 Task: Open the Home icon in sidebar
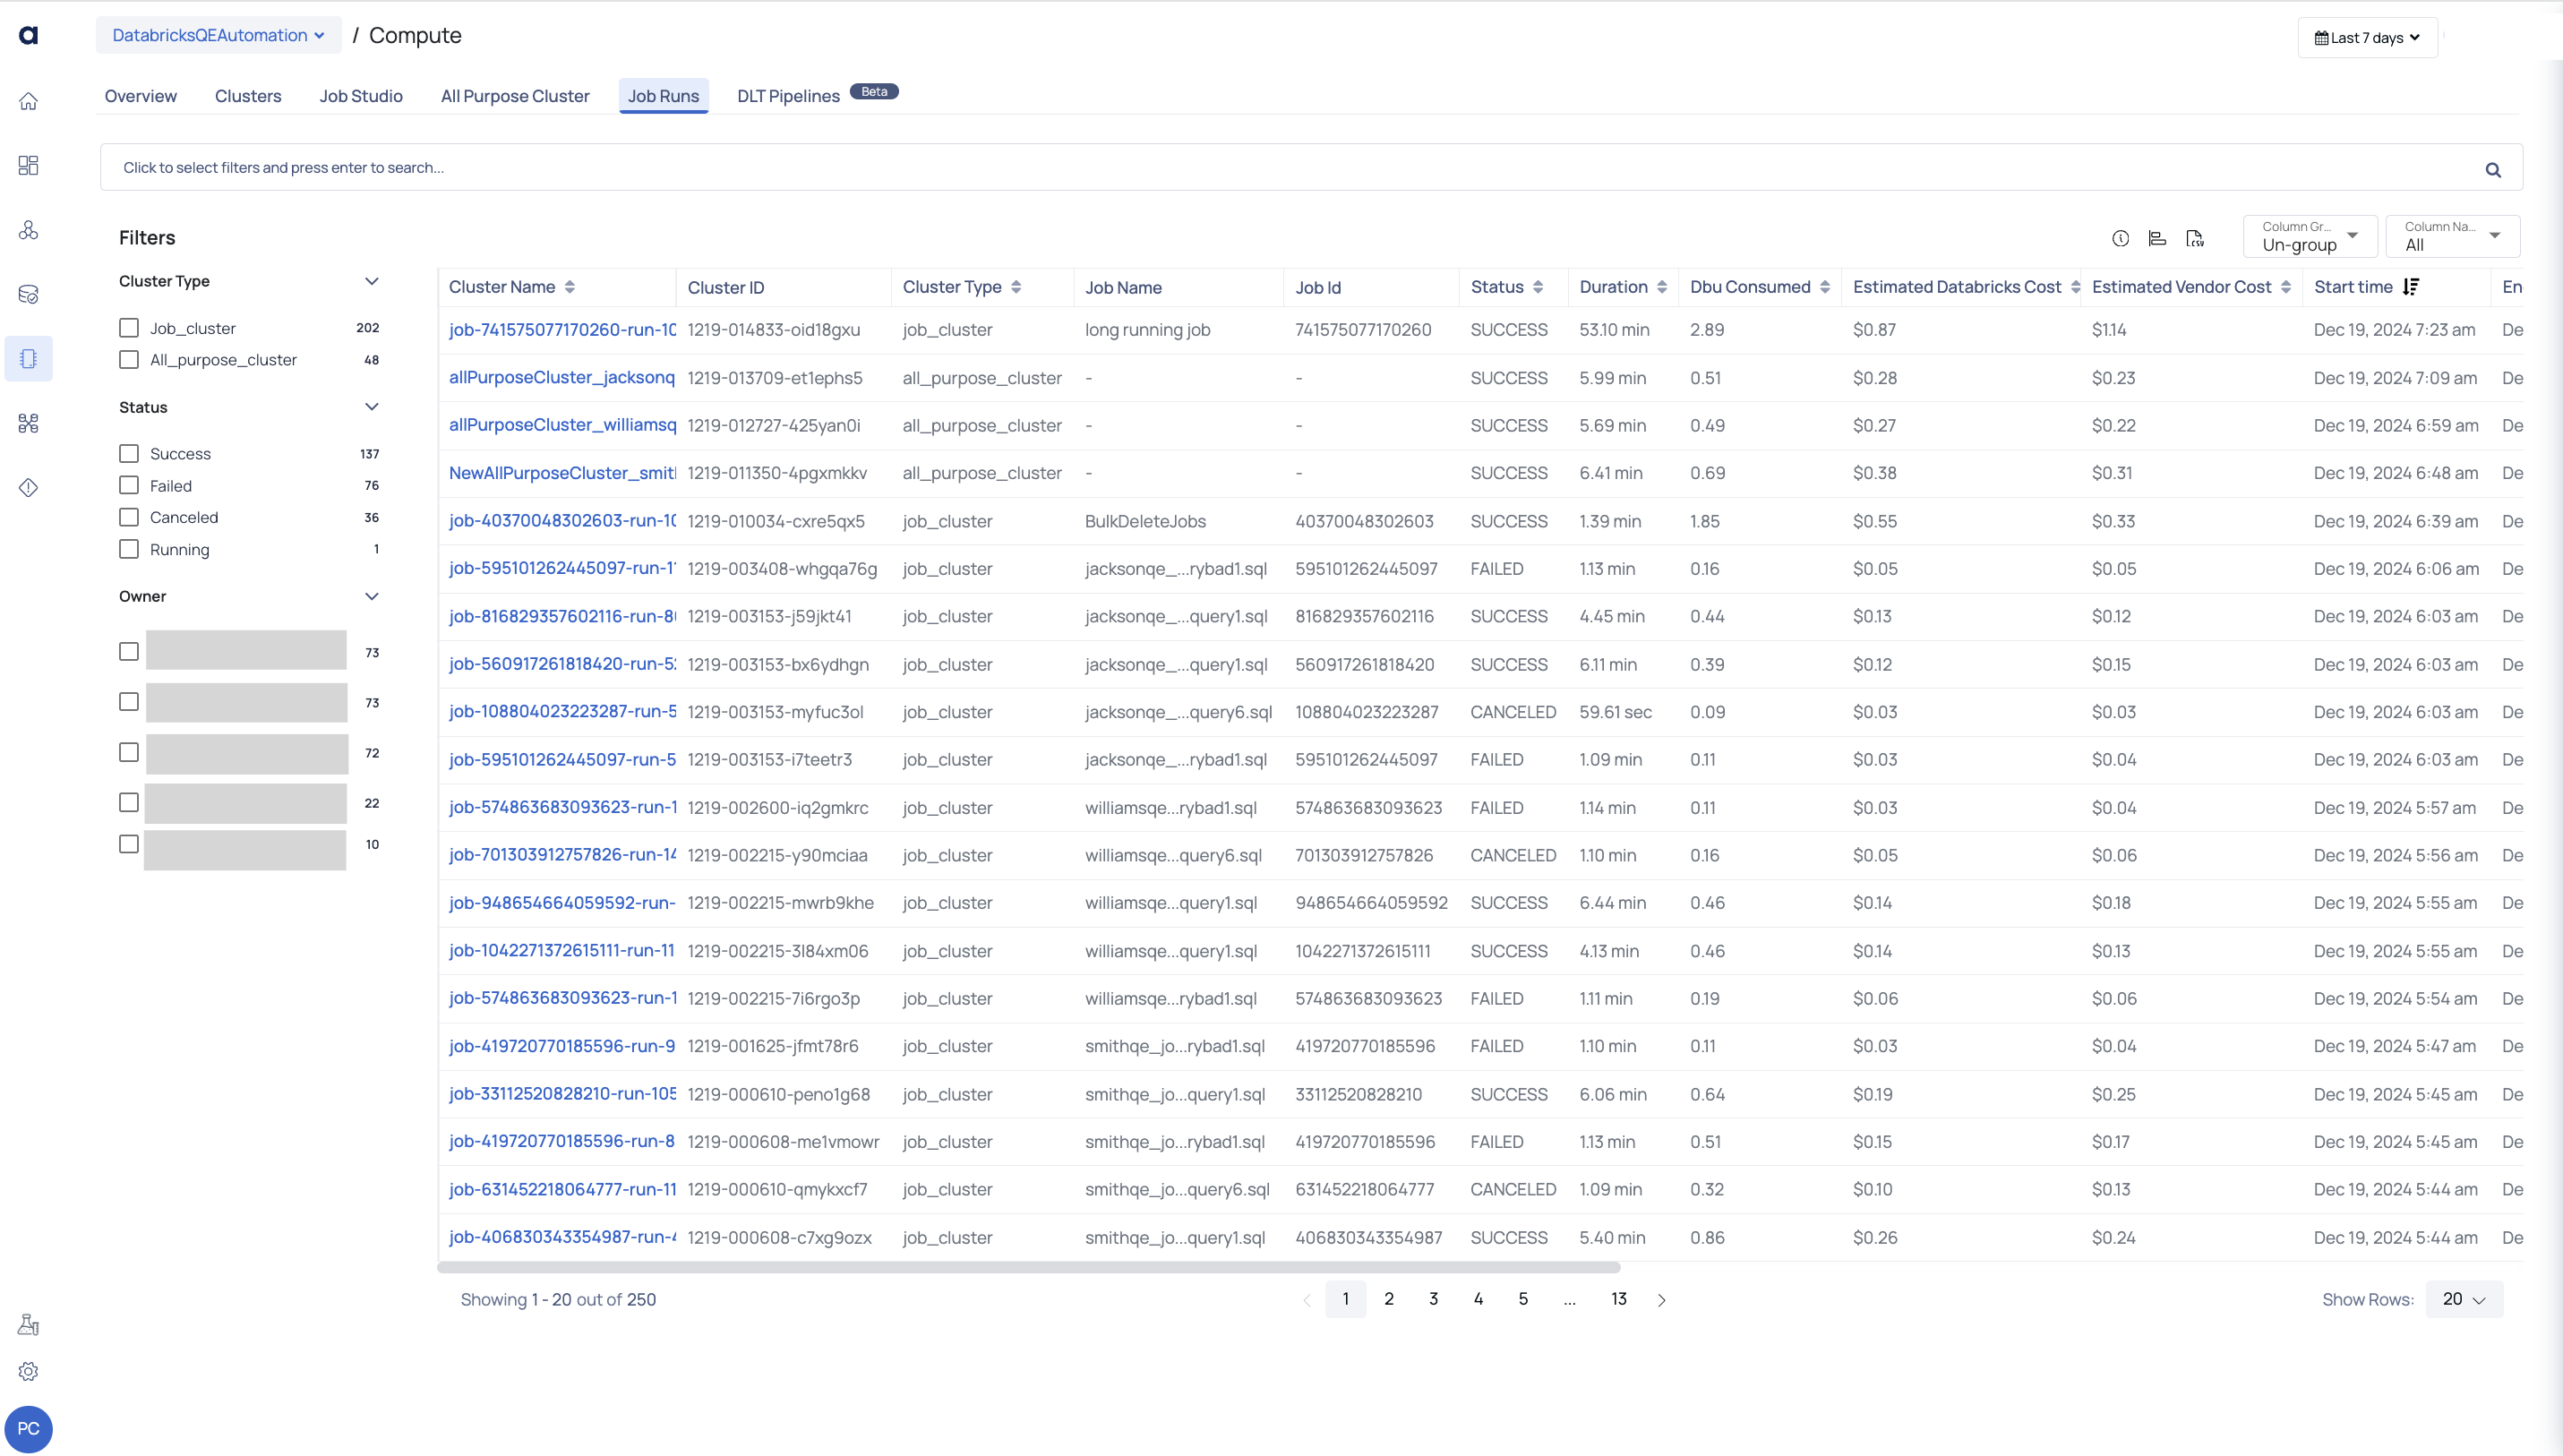29,101
